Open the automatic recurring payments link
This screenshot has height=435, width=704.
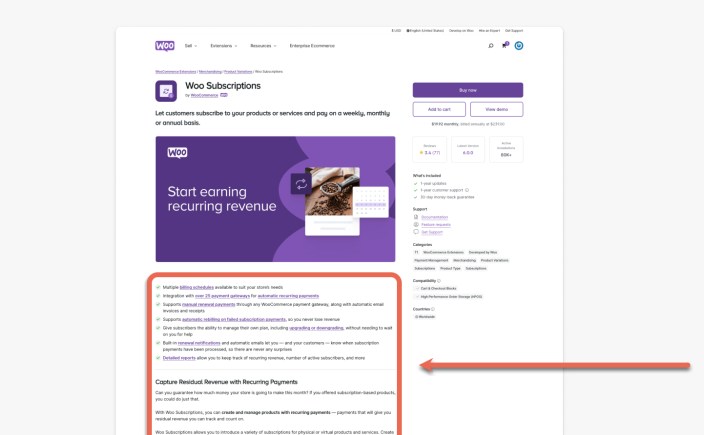click(288, 296)
